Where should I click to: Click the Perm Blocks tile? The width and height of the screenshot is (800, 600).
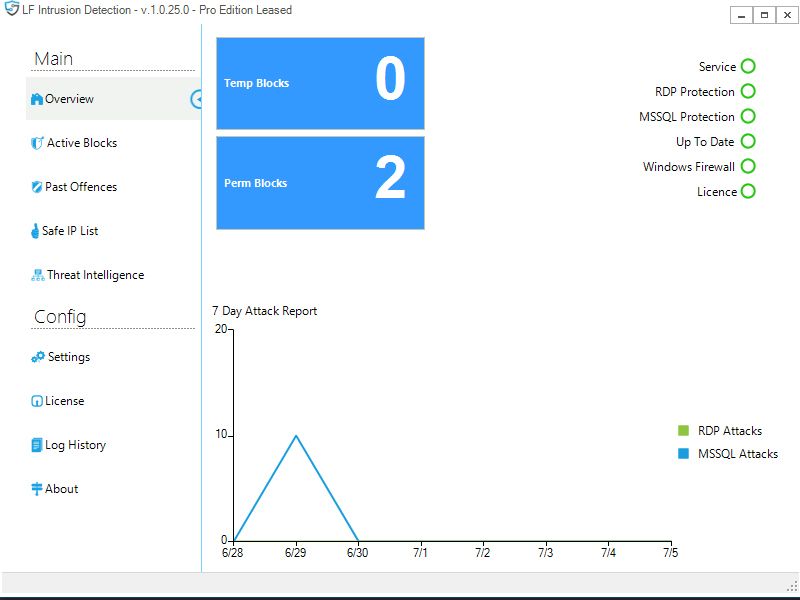coord(320,182)
